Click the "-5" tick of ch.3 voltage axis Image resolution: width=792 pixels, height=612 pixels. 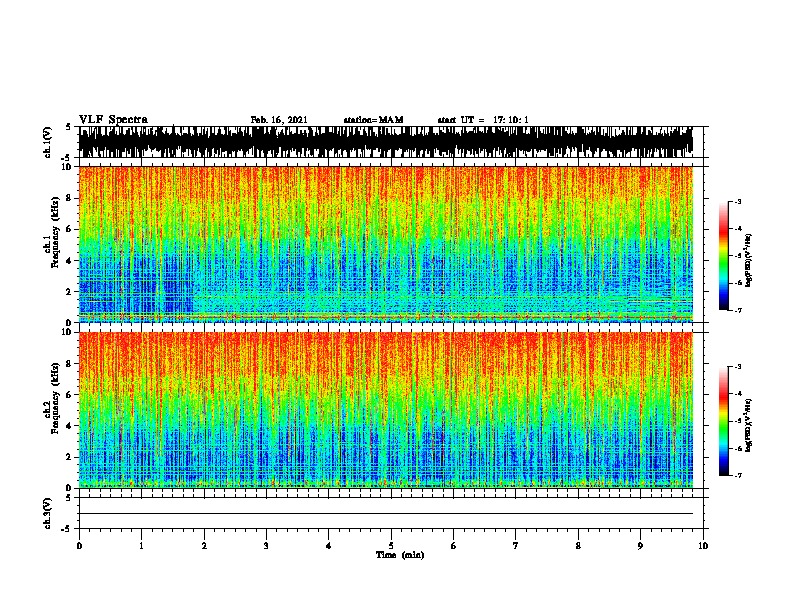coord(67,529)
